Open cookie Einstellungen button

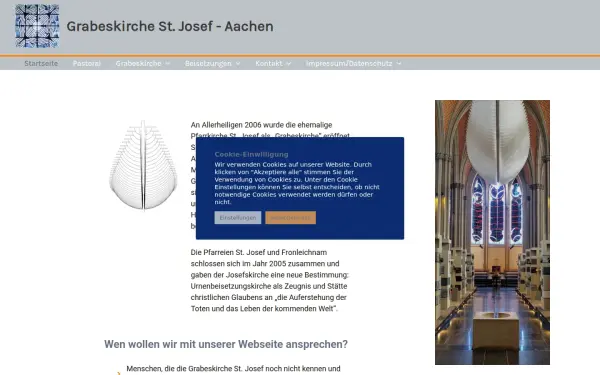pos(238,218)
